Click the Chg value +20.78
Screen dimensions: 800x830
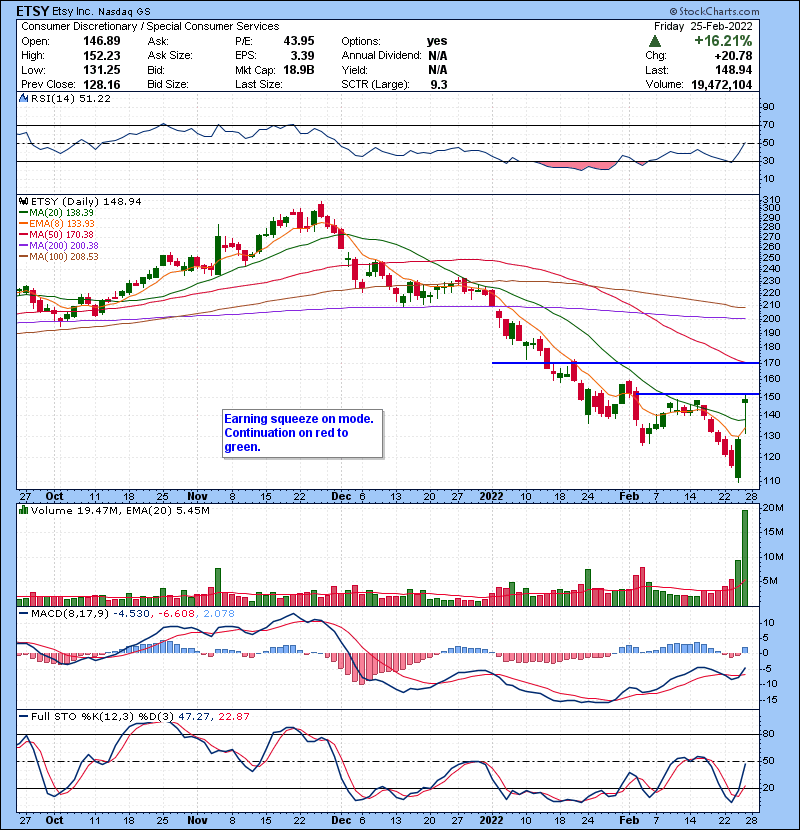point(733,56)
